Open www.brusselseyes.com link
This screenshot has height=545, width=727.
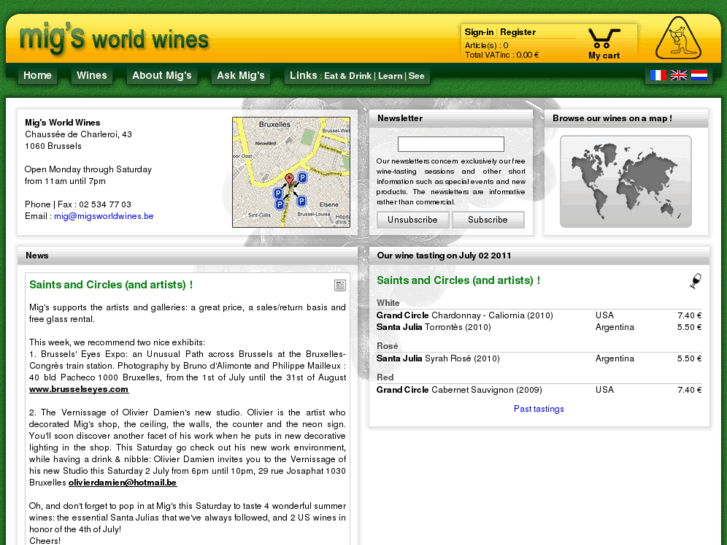79,390
